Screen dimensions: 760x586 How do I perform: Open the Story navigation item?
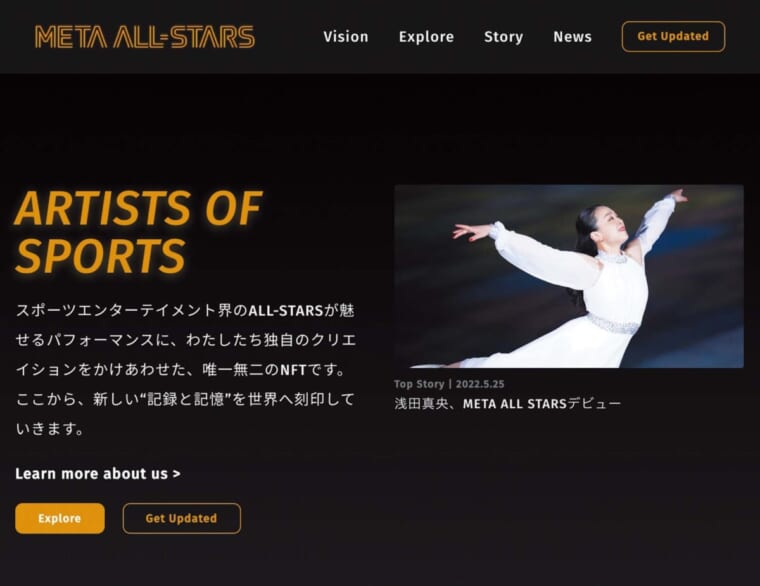pyautogui.click(x=504, y=37)
